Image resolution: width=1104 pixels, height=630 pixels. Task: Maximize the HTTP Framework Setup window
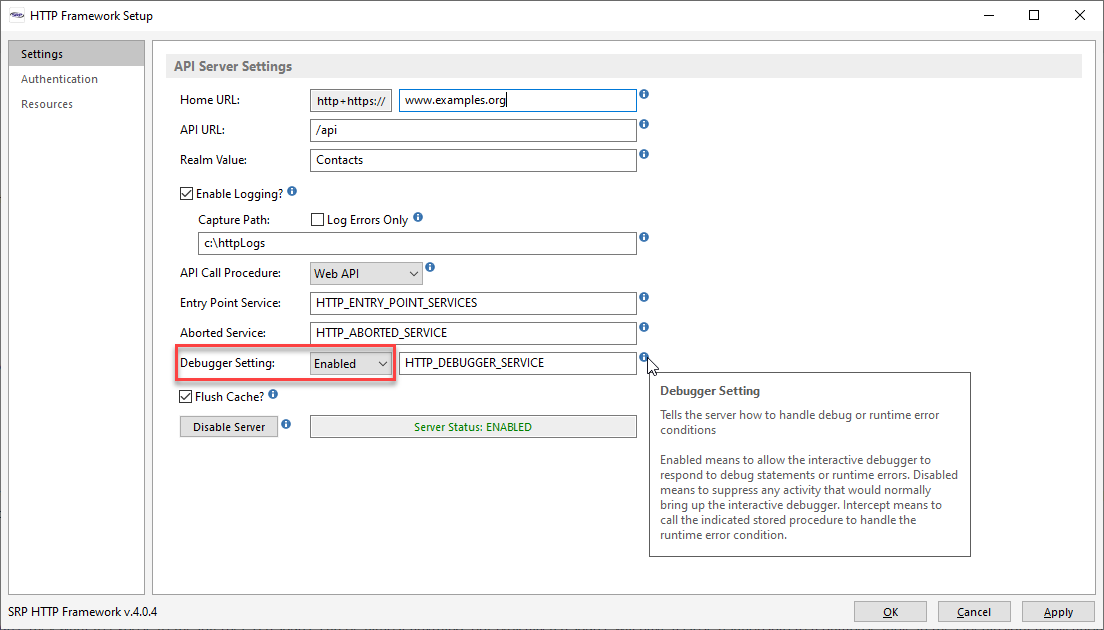(x=1034, y=15)
